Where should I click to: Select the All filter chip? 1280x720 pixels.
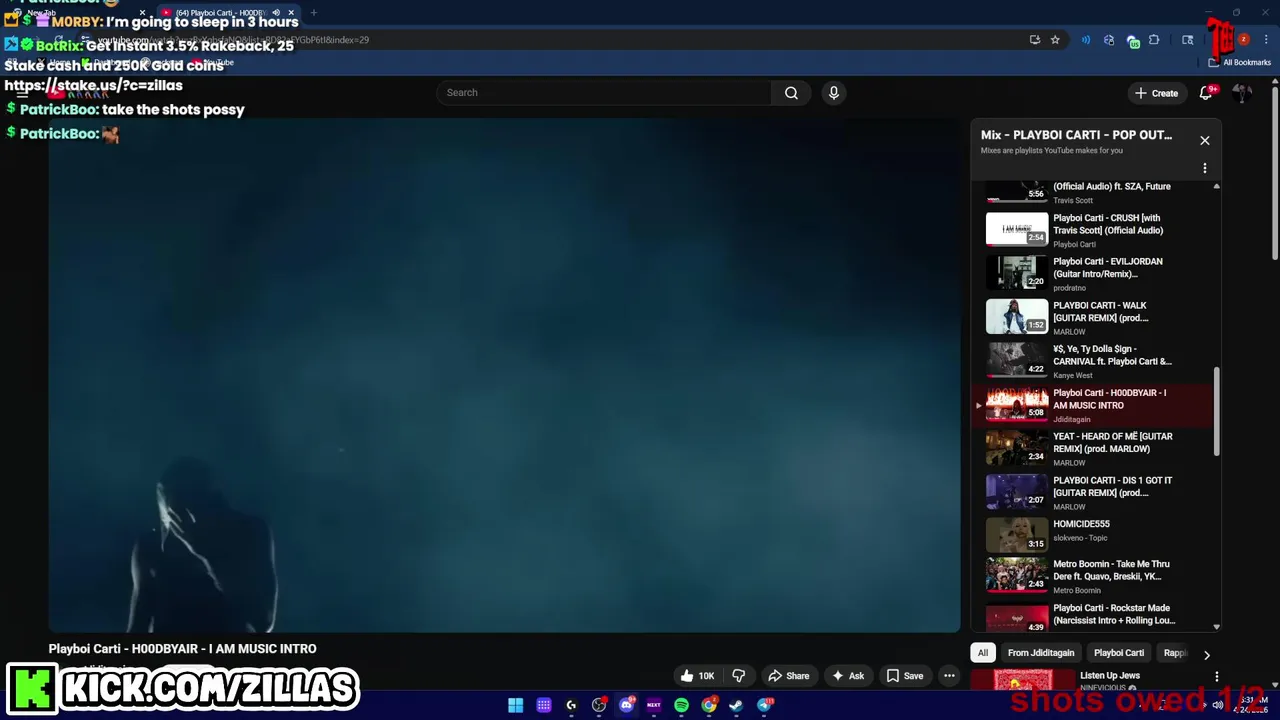pyautogui.click(x=983, y=653)
